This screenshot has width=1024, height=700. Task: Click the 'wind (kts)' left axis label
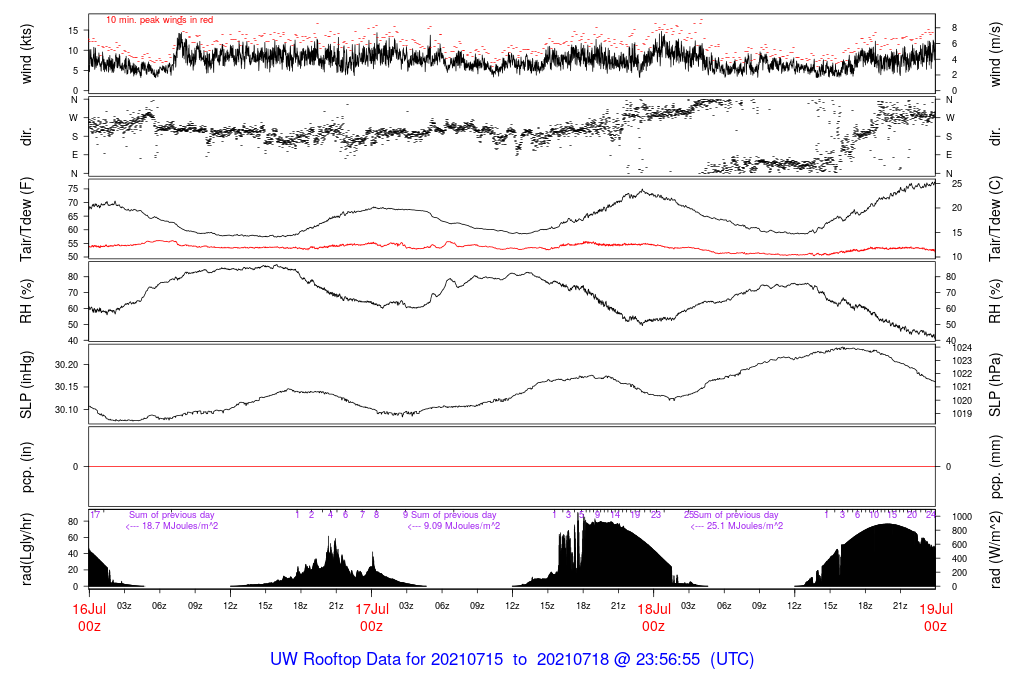click(26, 54)
